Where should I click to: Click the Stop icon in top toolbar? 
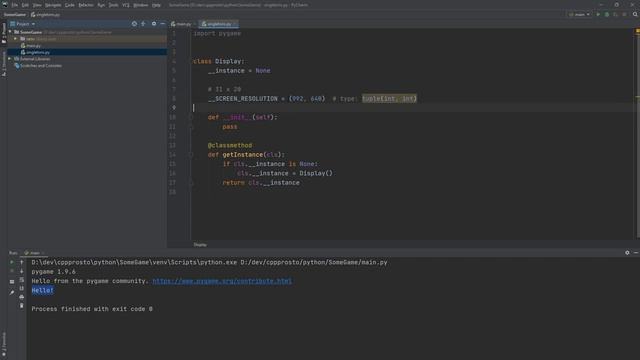pyautogui.click(x=624, y=15)
